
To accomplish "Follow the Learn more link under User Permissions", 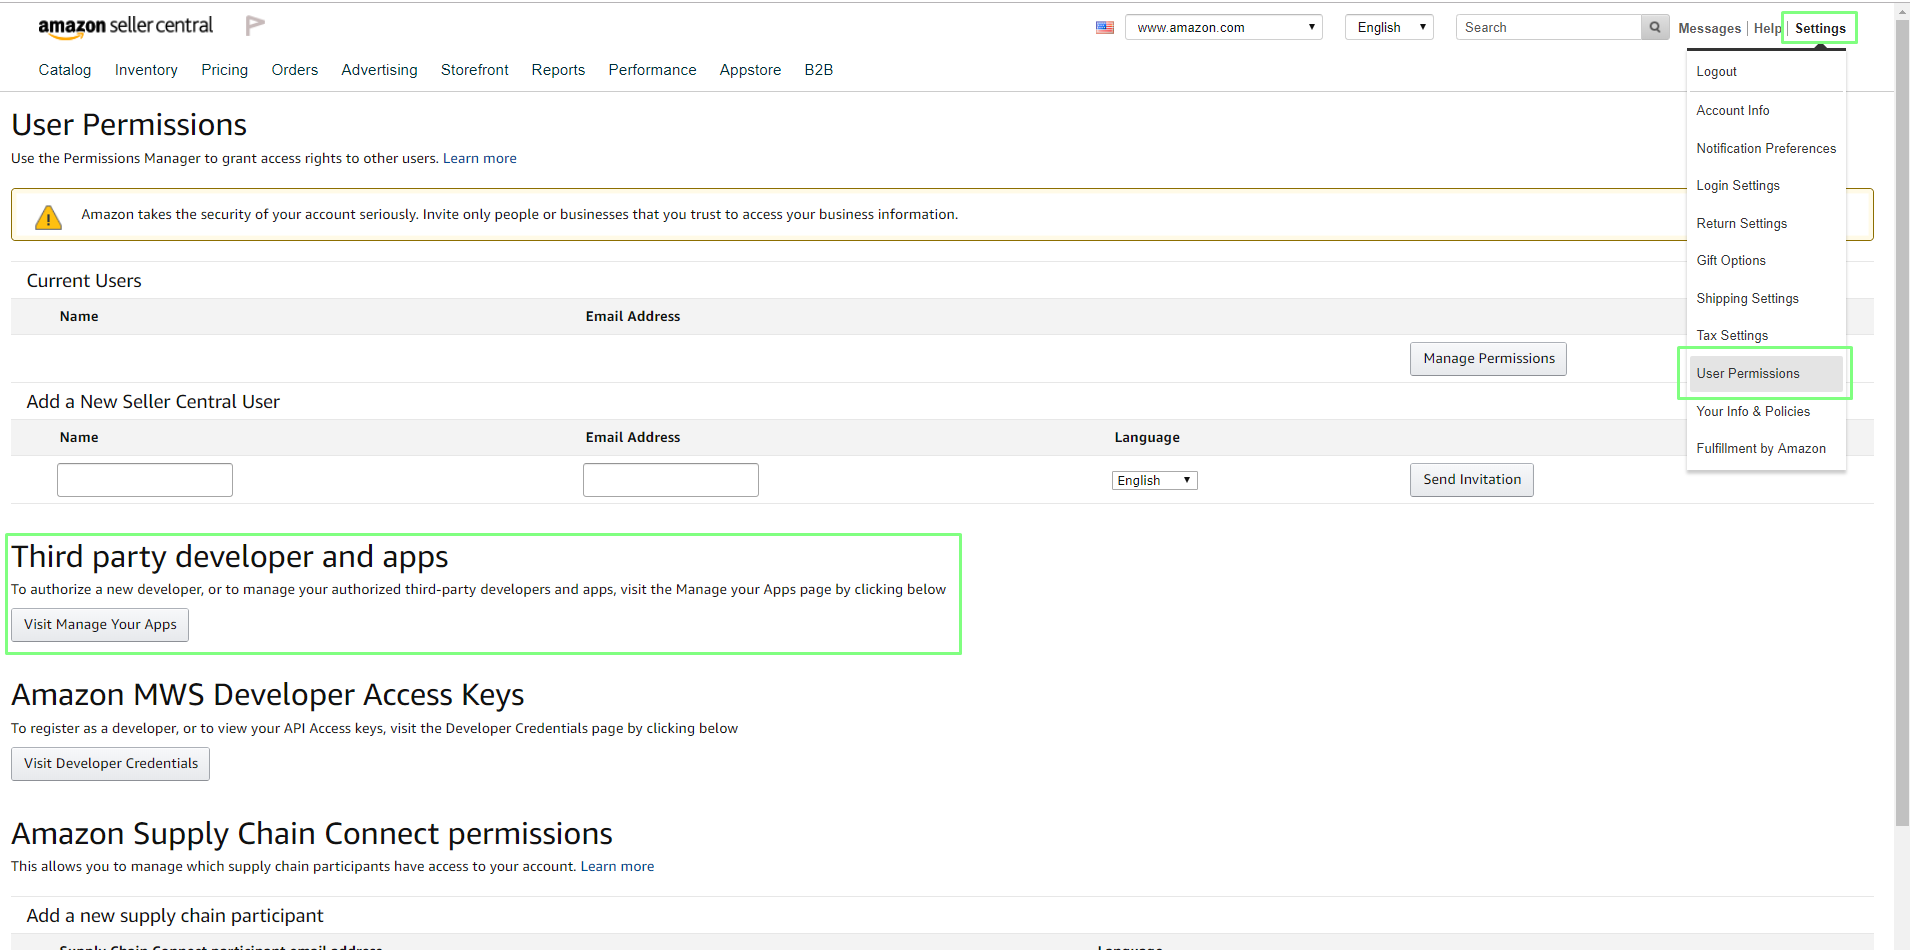I will (x=480, y=159).
